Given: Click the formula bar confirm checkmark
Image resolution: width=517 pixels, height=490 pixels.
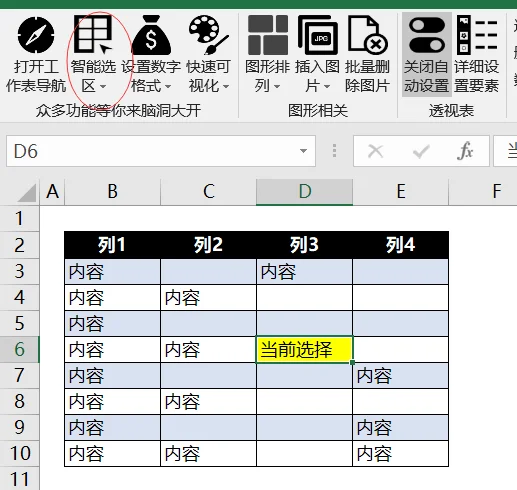Looking at the screenshot, I should (421, 151).
